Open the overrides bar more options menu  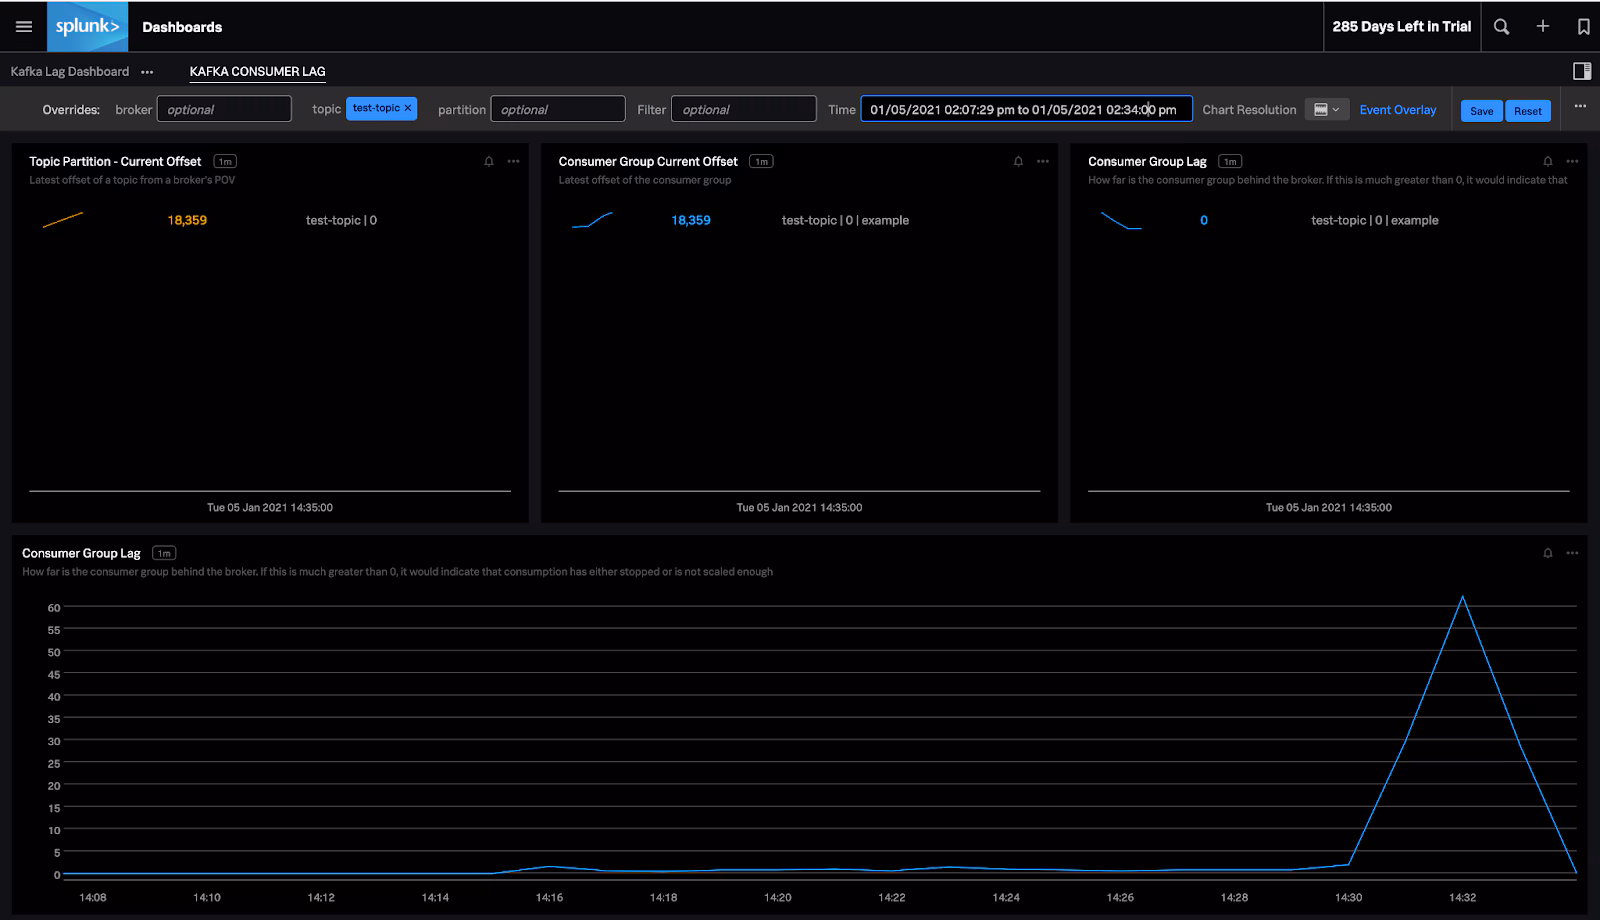[1580, 106]
